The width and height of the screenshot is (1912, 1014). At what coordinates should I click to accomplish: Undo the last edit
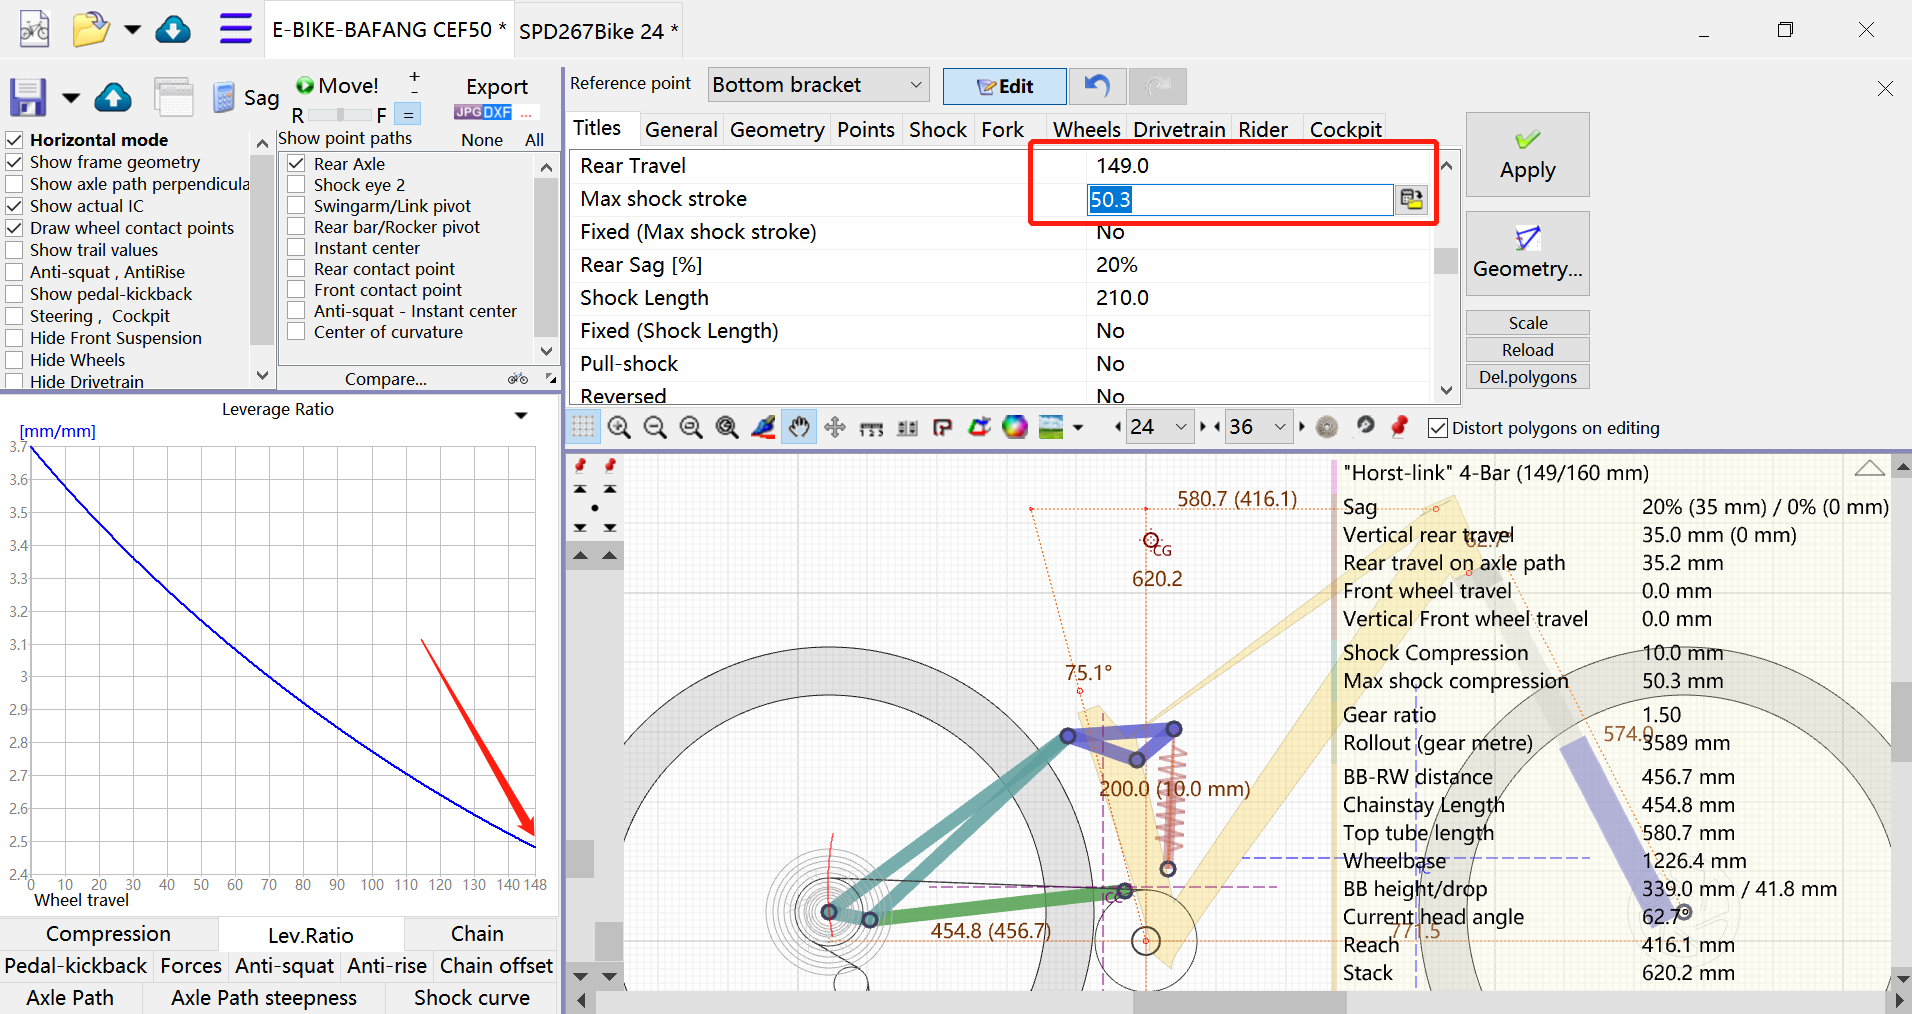coord(1097,86)
